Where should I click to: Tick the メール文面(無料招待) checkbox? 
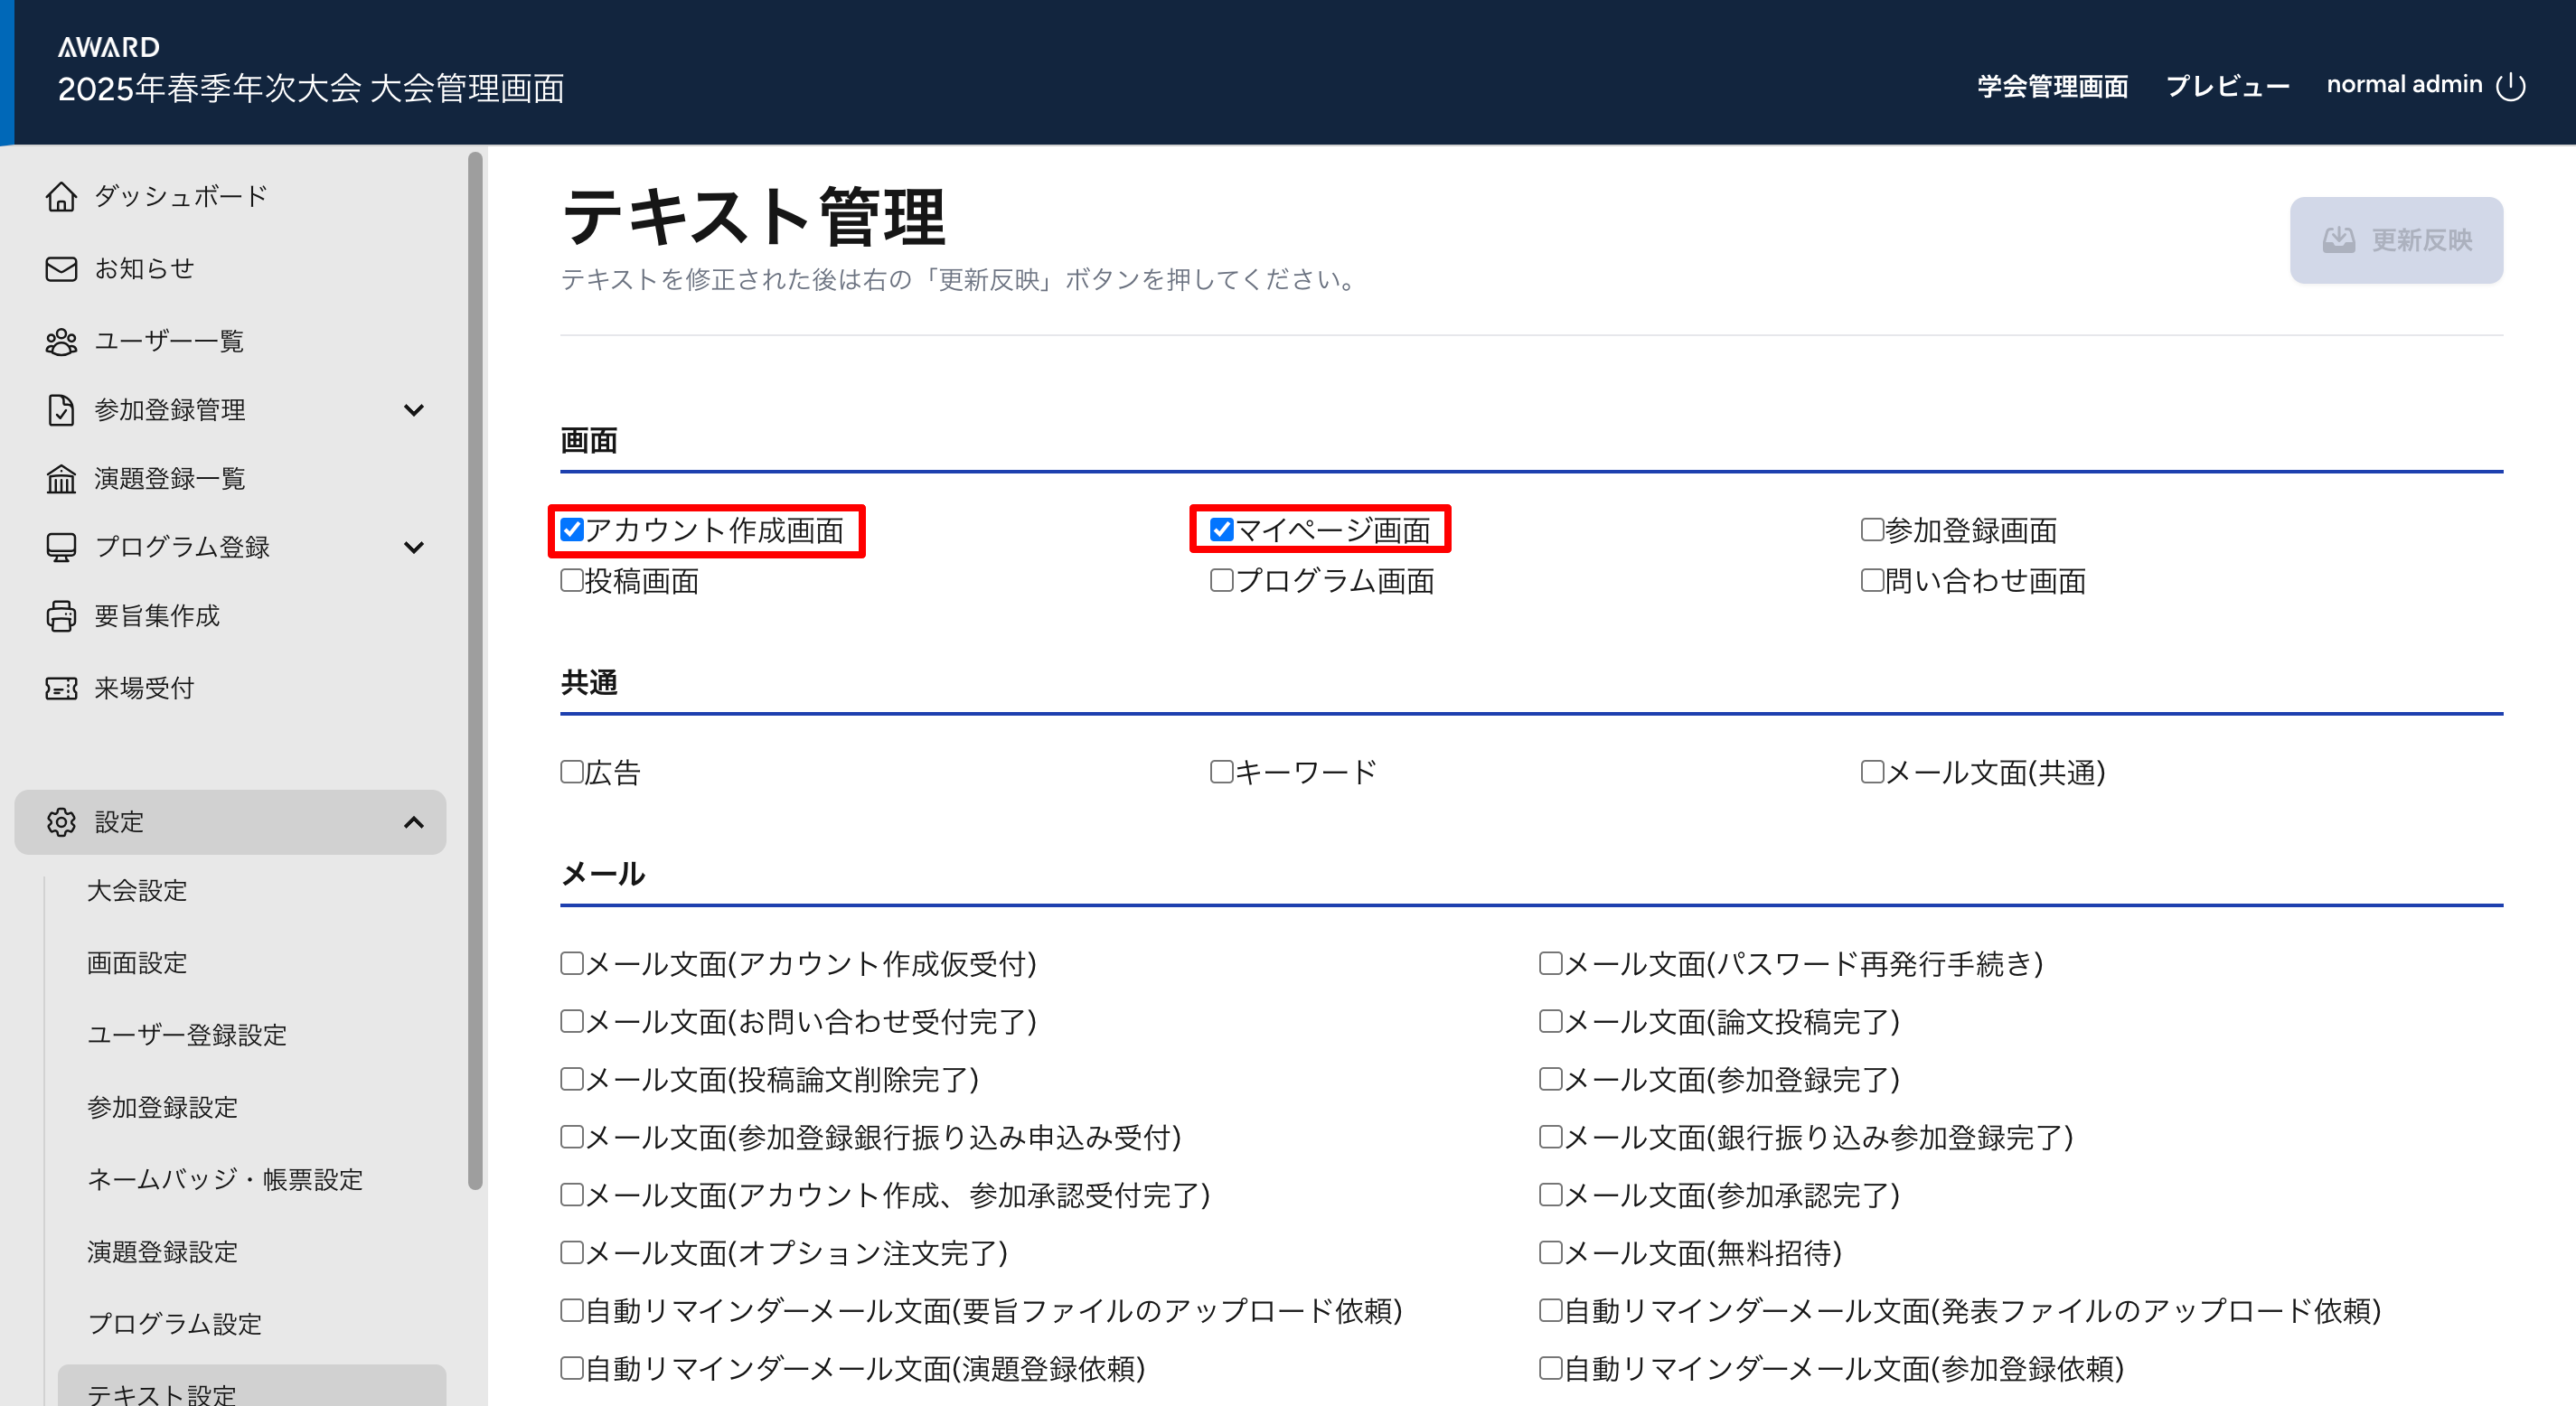[x=1550, y=1252]
